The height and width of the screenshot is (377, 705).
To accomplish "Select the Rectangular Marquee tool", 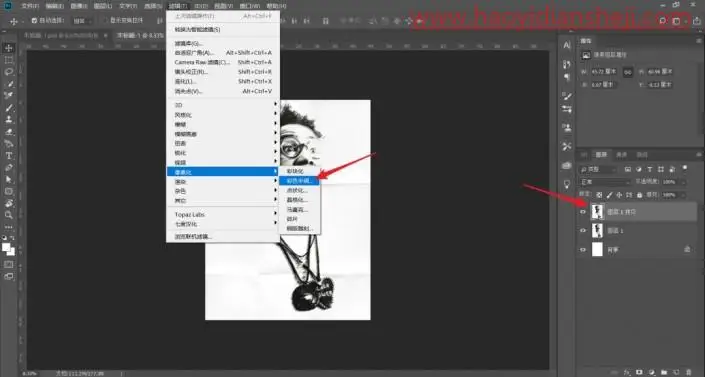I will pos(9,60).
